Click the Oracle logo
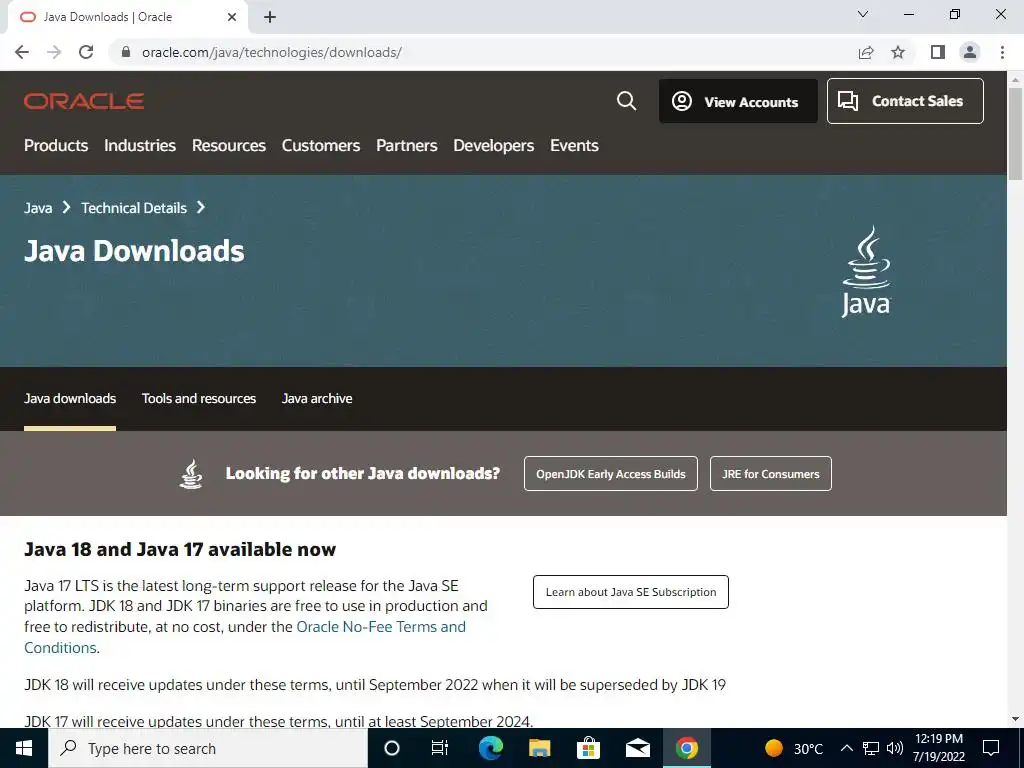The width and height of the screenshot is (1024, 768). [x=84, y=101]
